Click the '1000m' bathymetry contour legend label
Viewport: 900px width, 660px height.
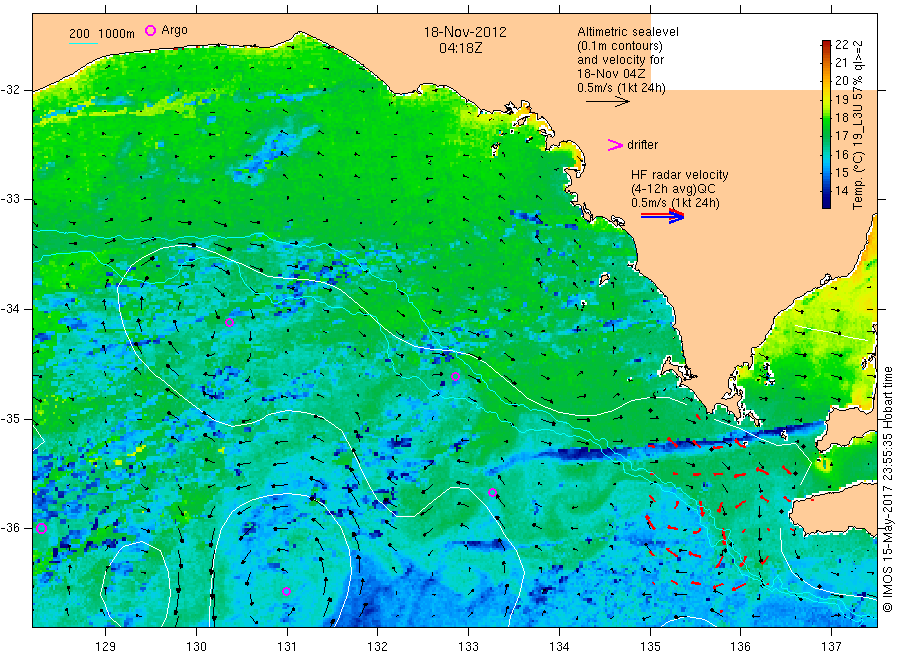pyautogui.click(x=116, y=34)
